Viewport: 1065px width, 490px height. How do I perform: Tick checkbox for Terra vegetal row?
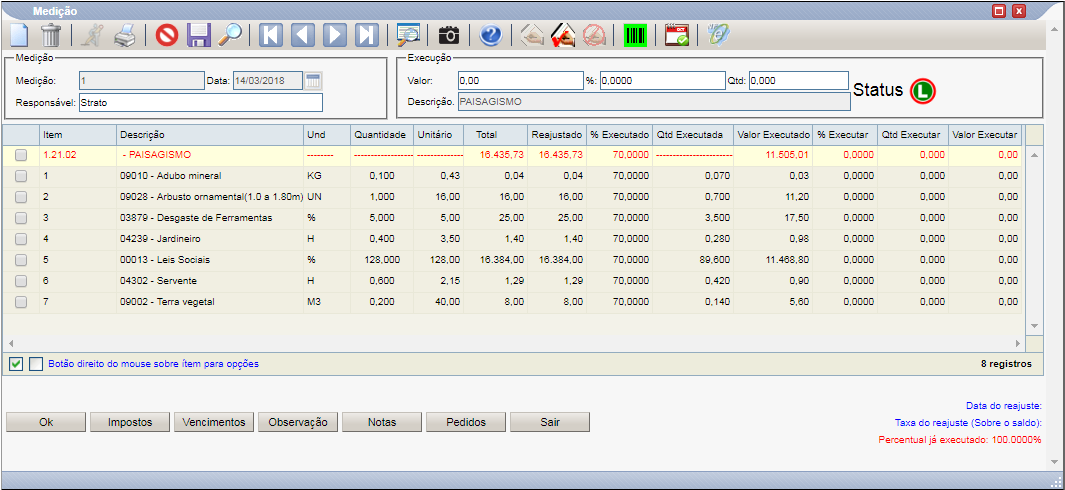click(x=21, y=302)
